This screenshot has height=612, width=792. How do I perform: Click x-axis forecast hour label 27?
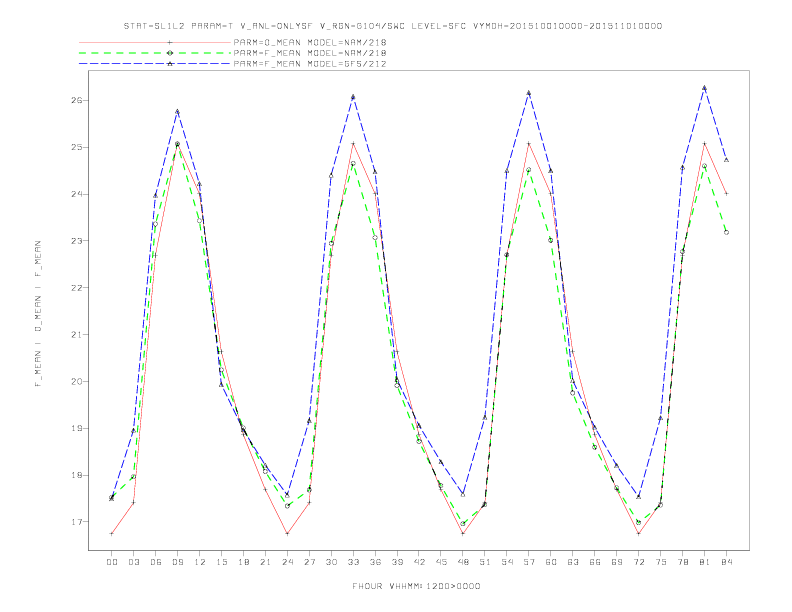[309, 562]
